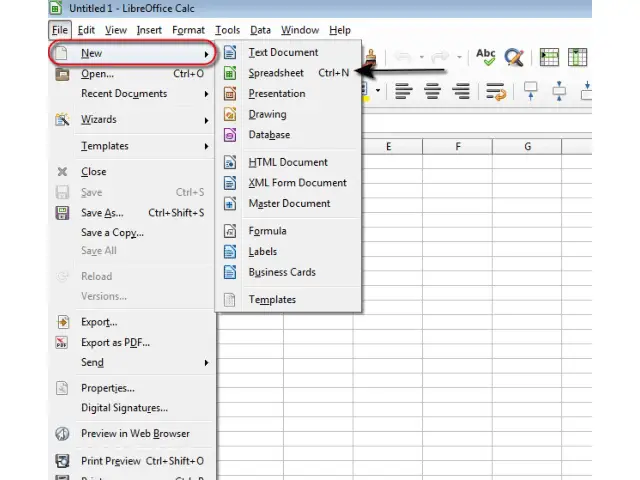
Task: Open the Undo history dropdown arrow
Action: pyautogui.click(x=422, y=57)
